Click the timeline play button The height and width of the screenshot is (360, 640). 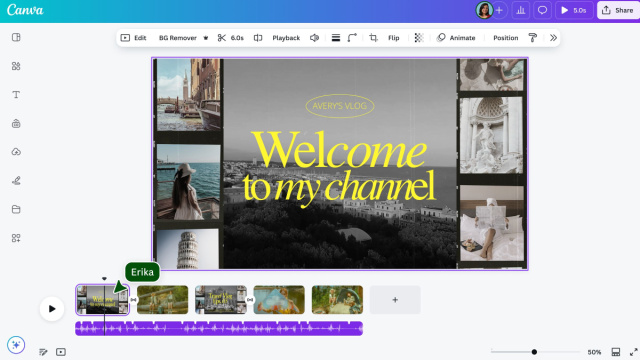pos(52,309)
